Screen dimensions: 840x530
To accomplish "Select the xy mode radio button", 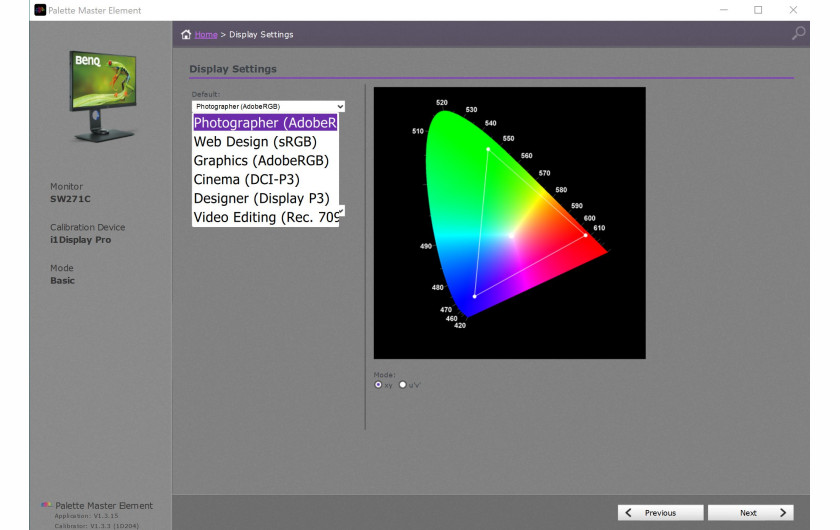I will click(x=378, y=385).
